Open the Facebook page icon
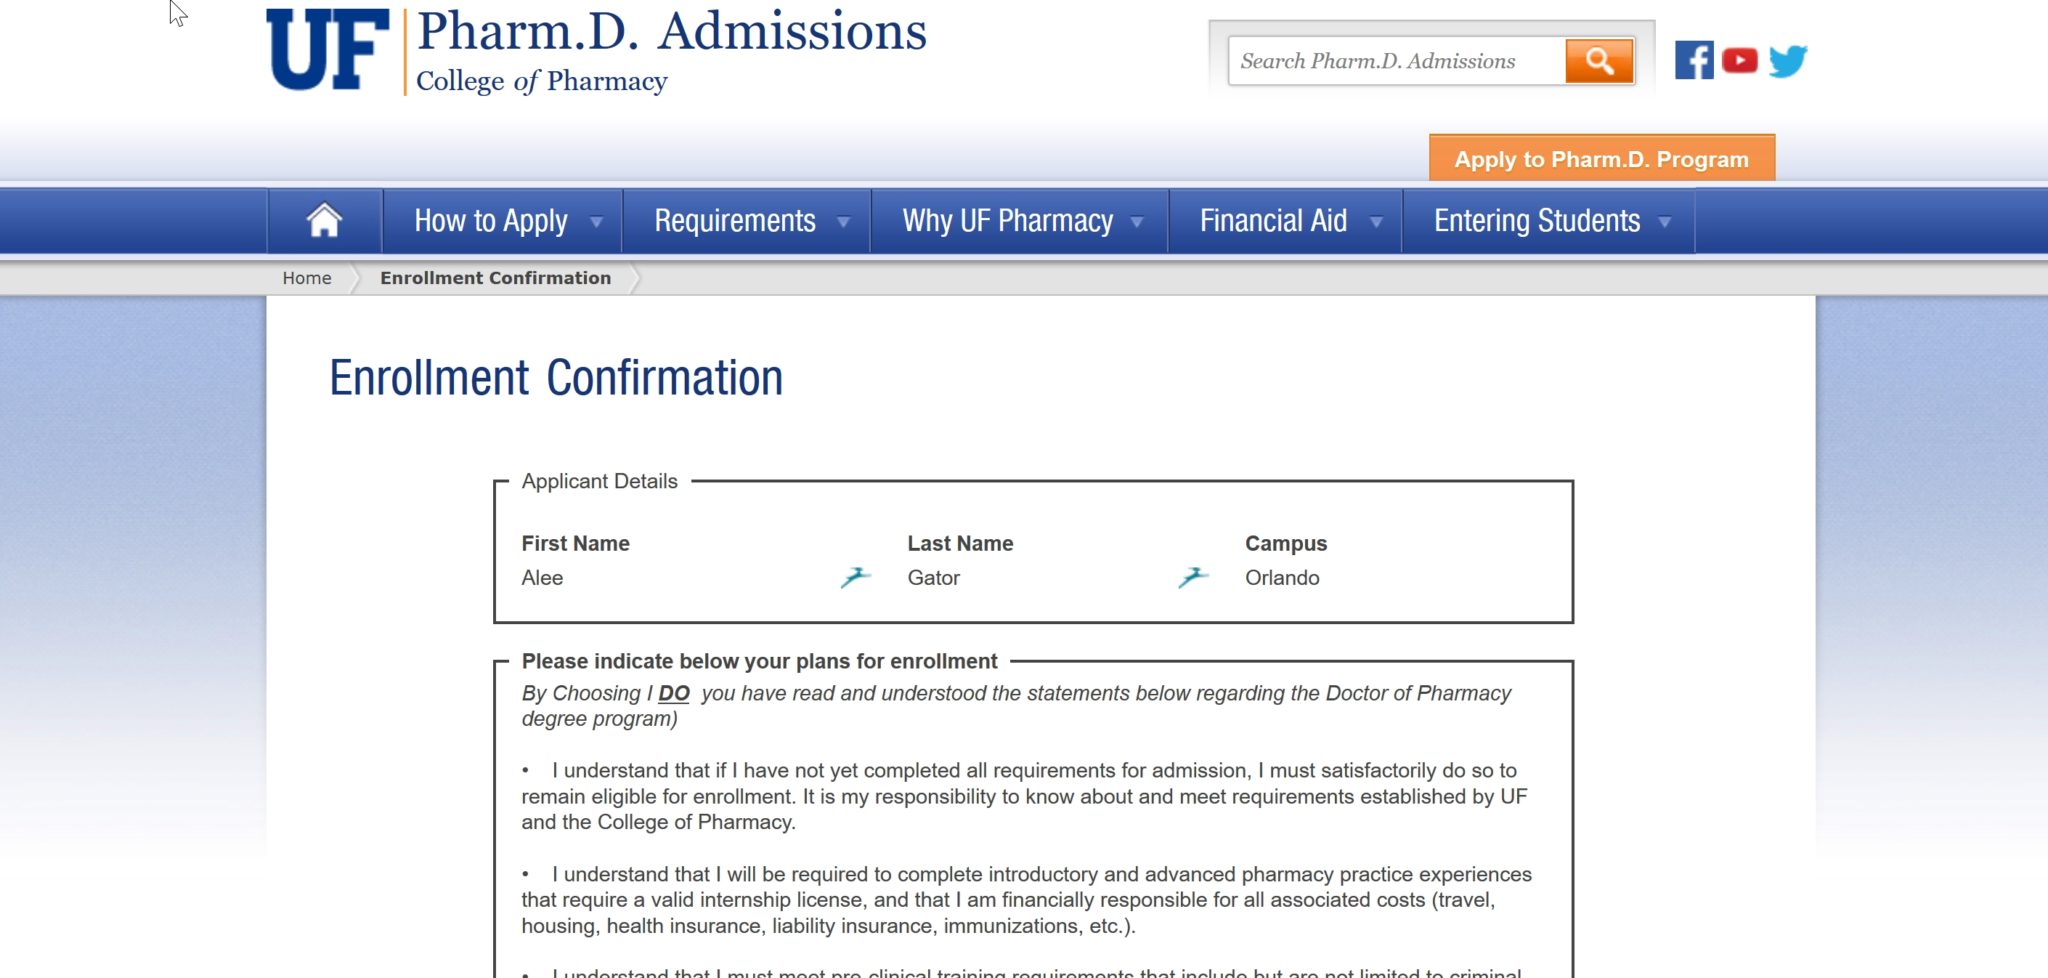The height and width of the screenshot is (978, 2048). (1694, 60)
